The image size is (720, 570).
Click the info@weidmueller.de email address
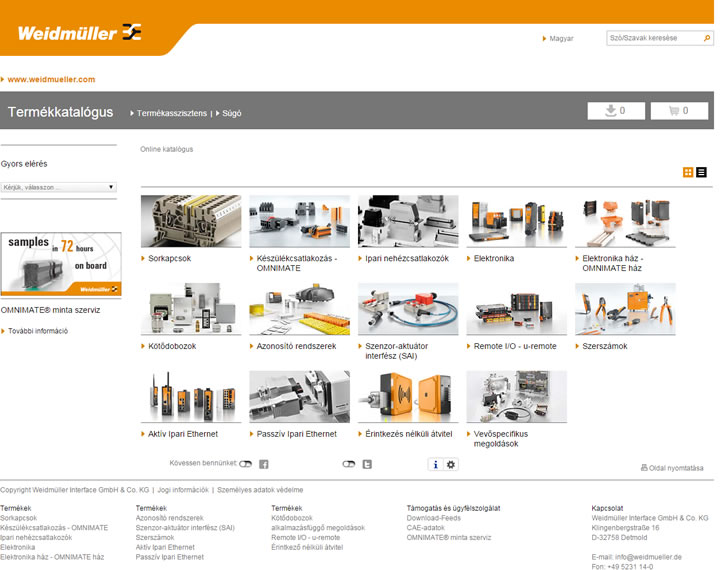tap(648, 557)
